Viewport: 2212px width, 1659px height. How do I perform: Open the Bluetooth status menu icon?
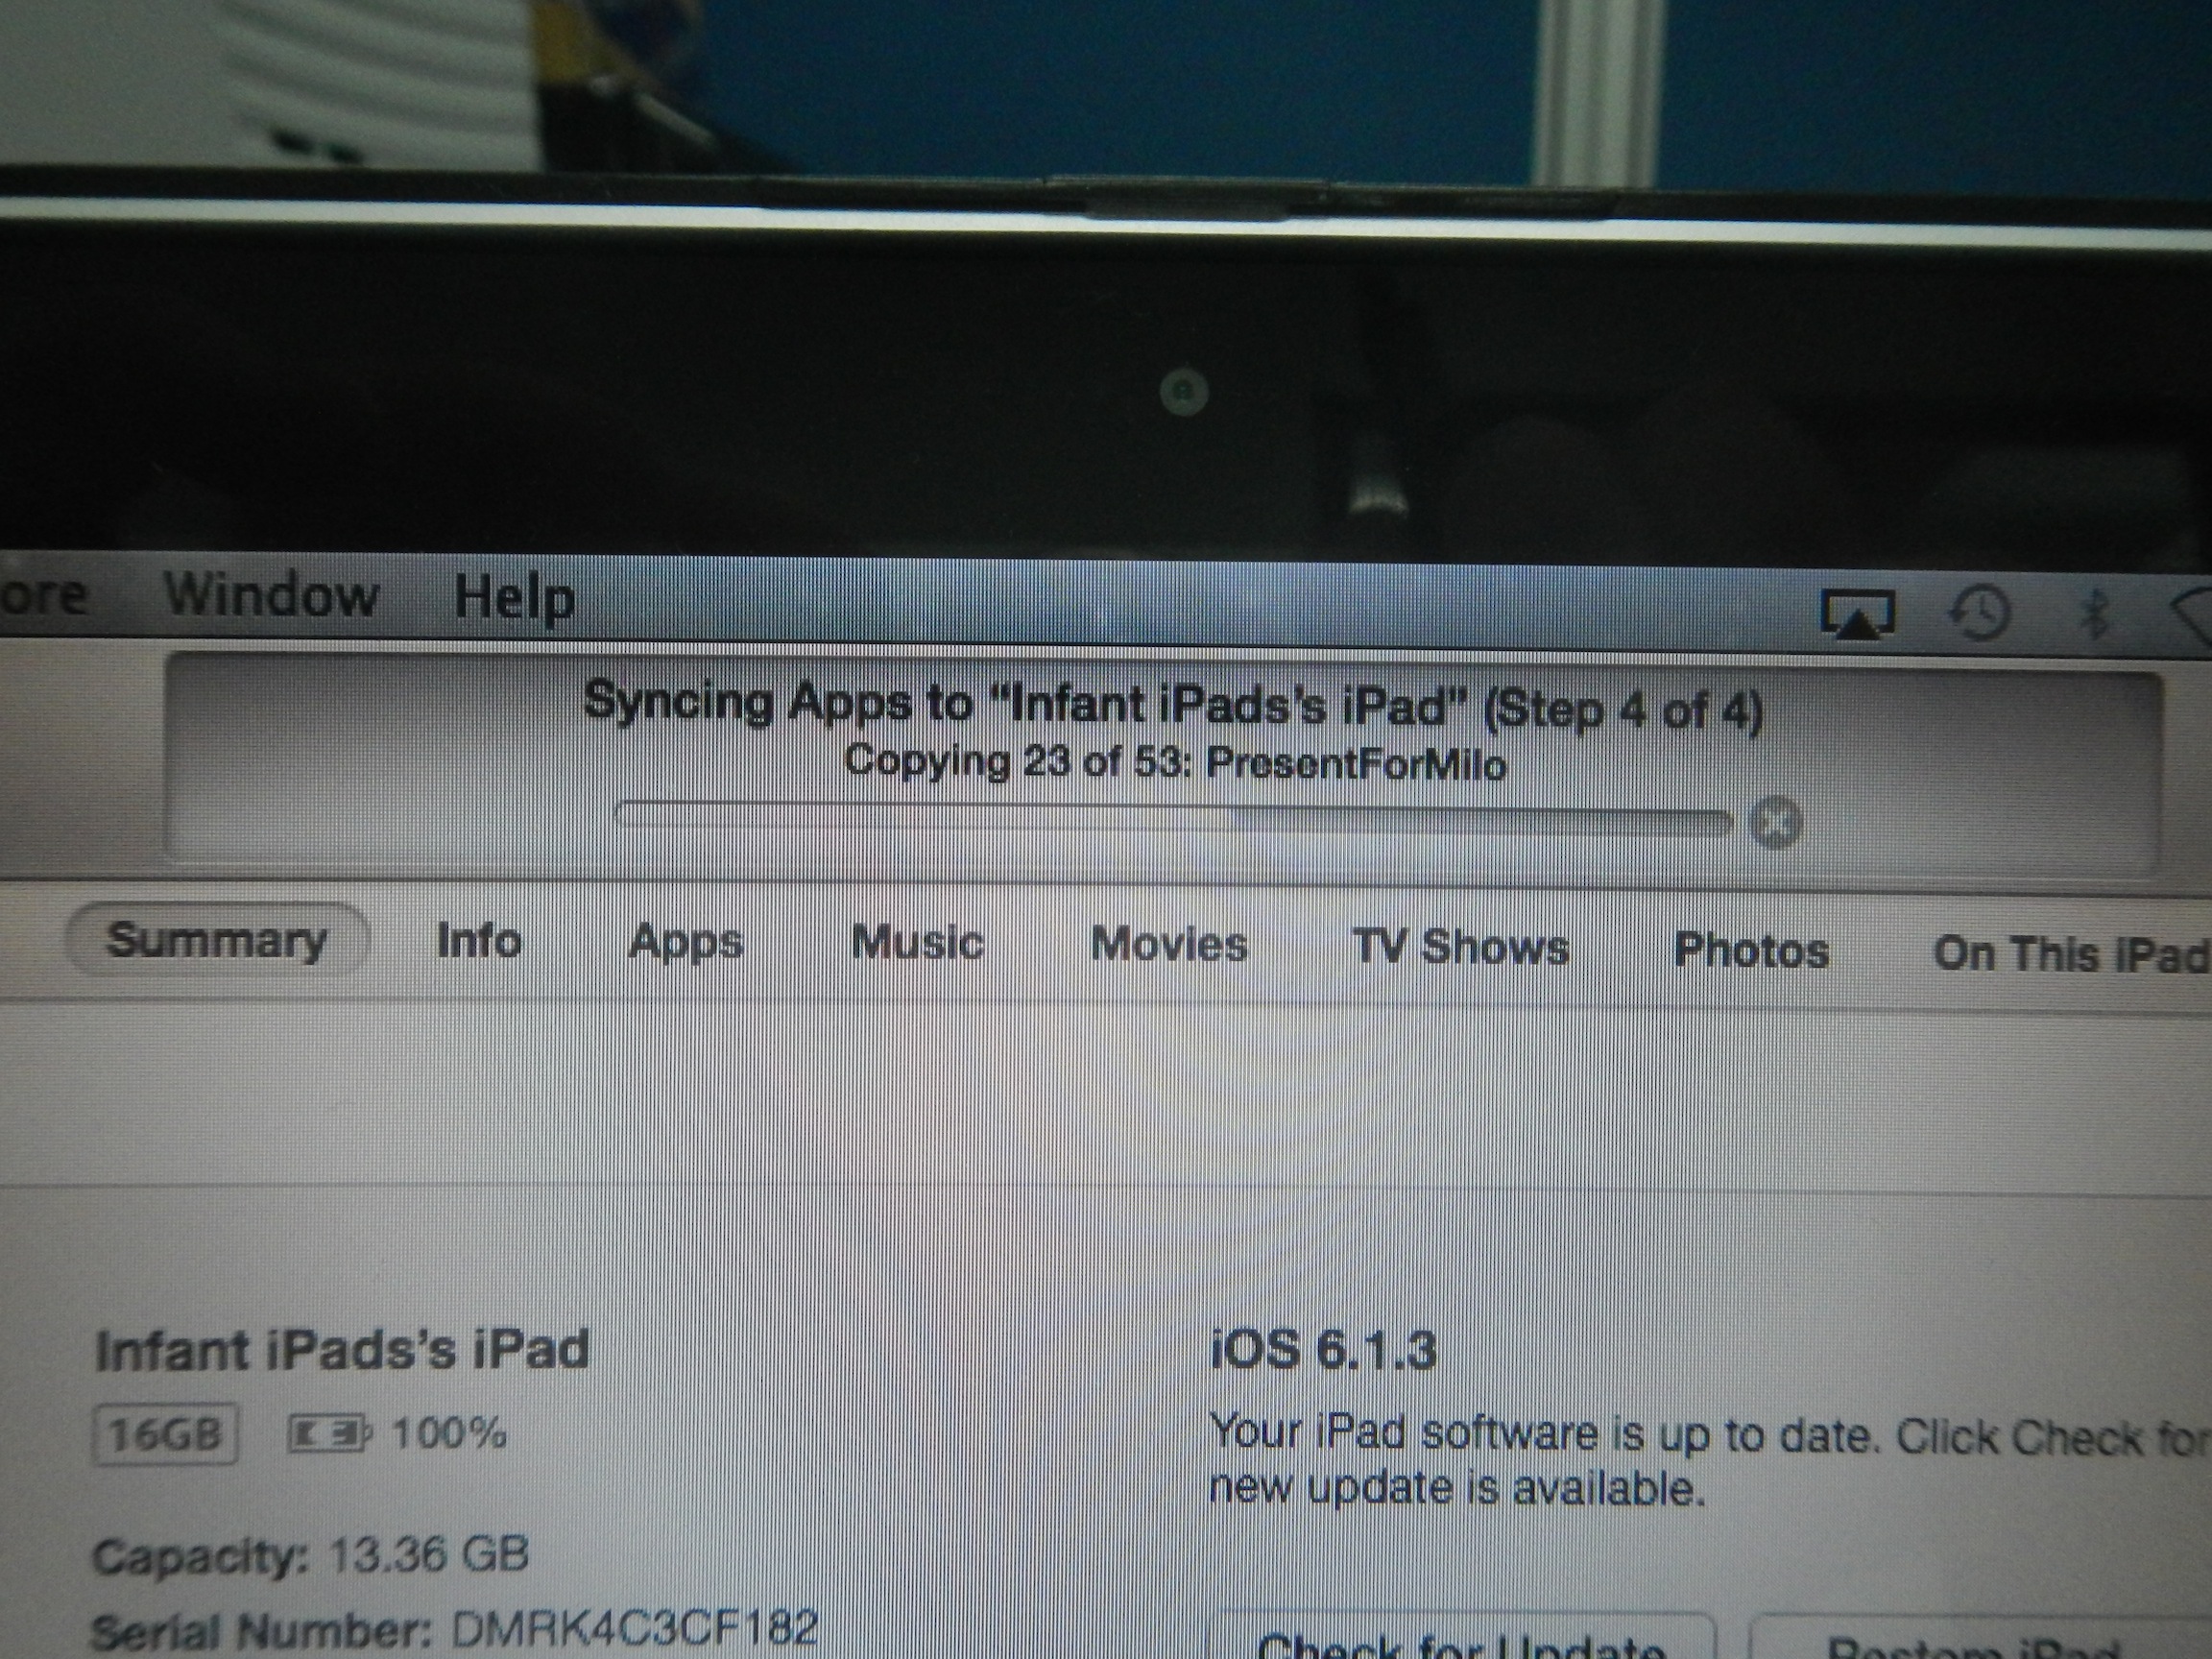(x=2093, y=613)
